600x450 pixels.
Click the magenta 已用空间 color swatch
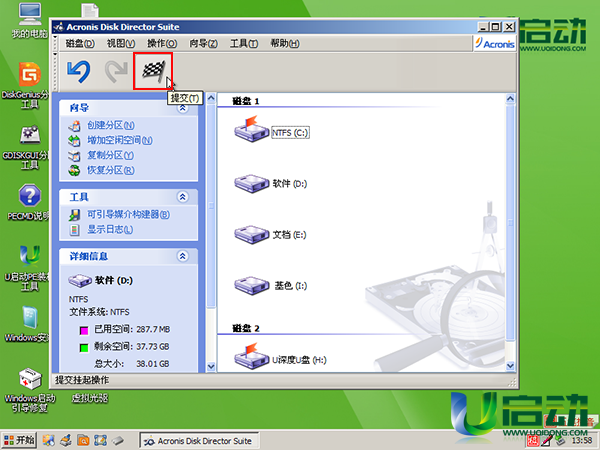pos(84,330)
